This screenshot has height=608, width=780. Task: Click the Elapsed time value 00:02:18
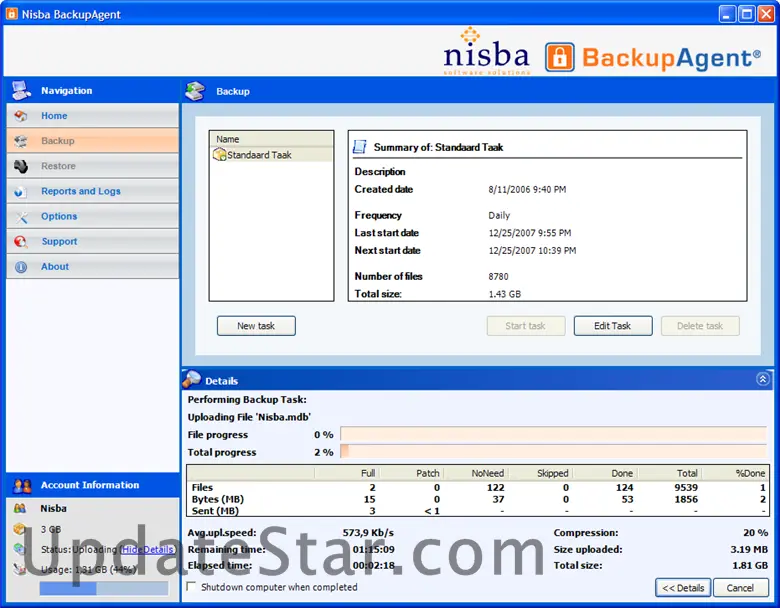coord(374,565)
